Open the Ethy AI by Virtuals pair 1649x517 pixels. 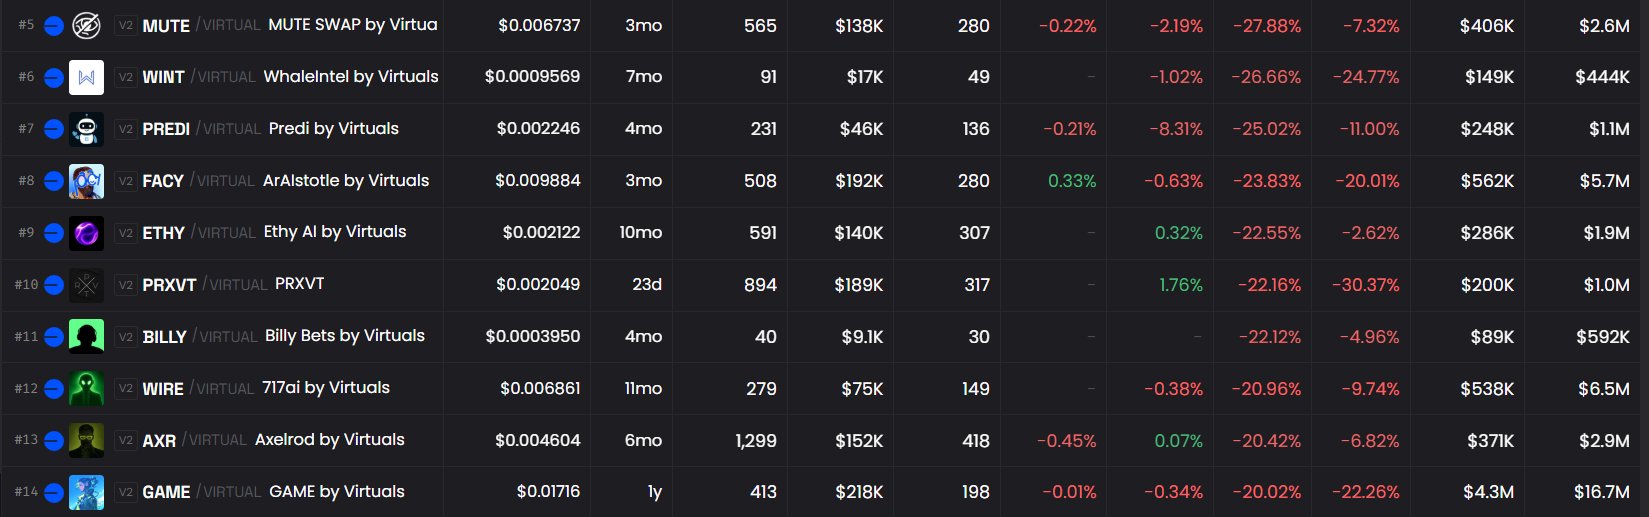(x=334, y=232)
